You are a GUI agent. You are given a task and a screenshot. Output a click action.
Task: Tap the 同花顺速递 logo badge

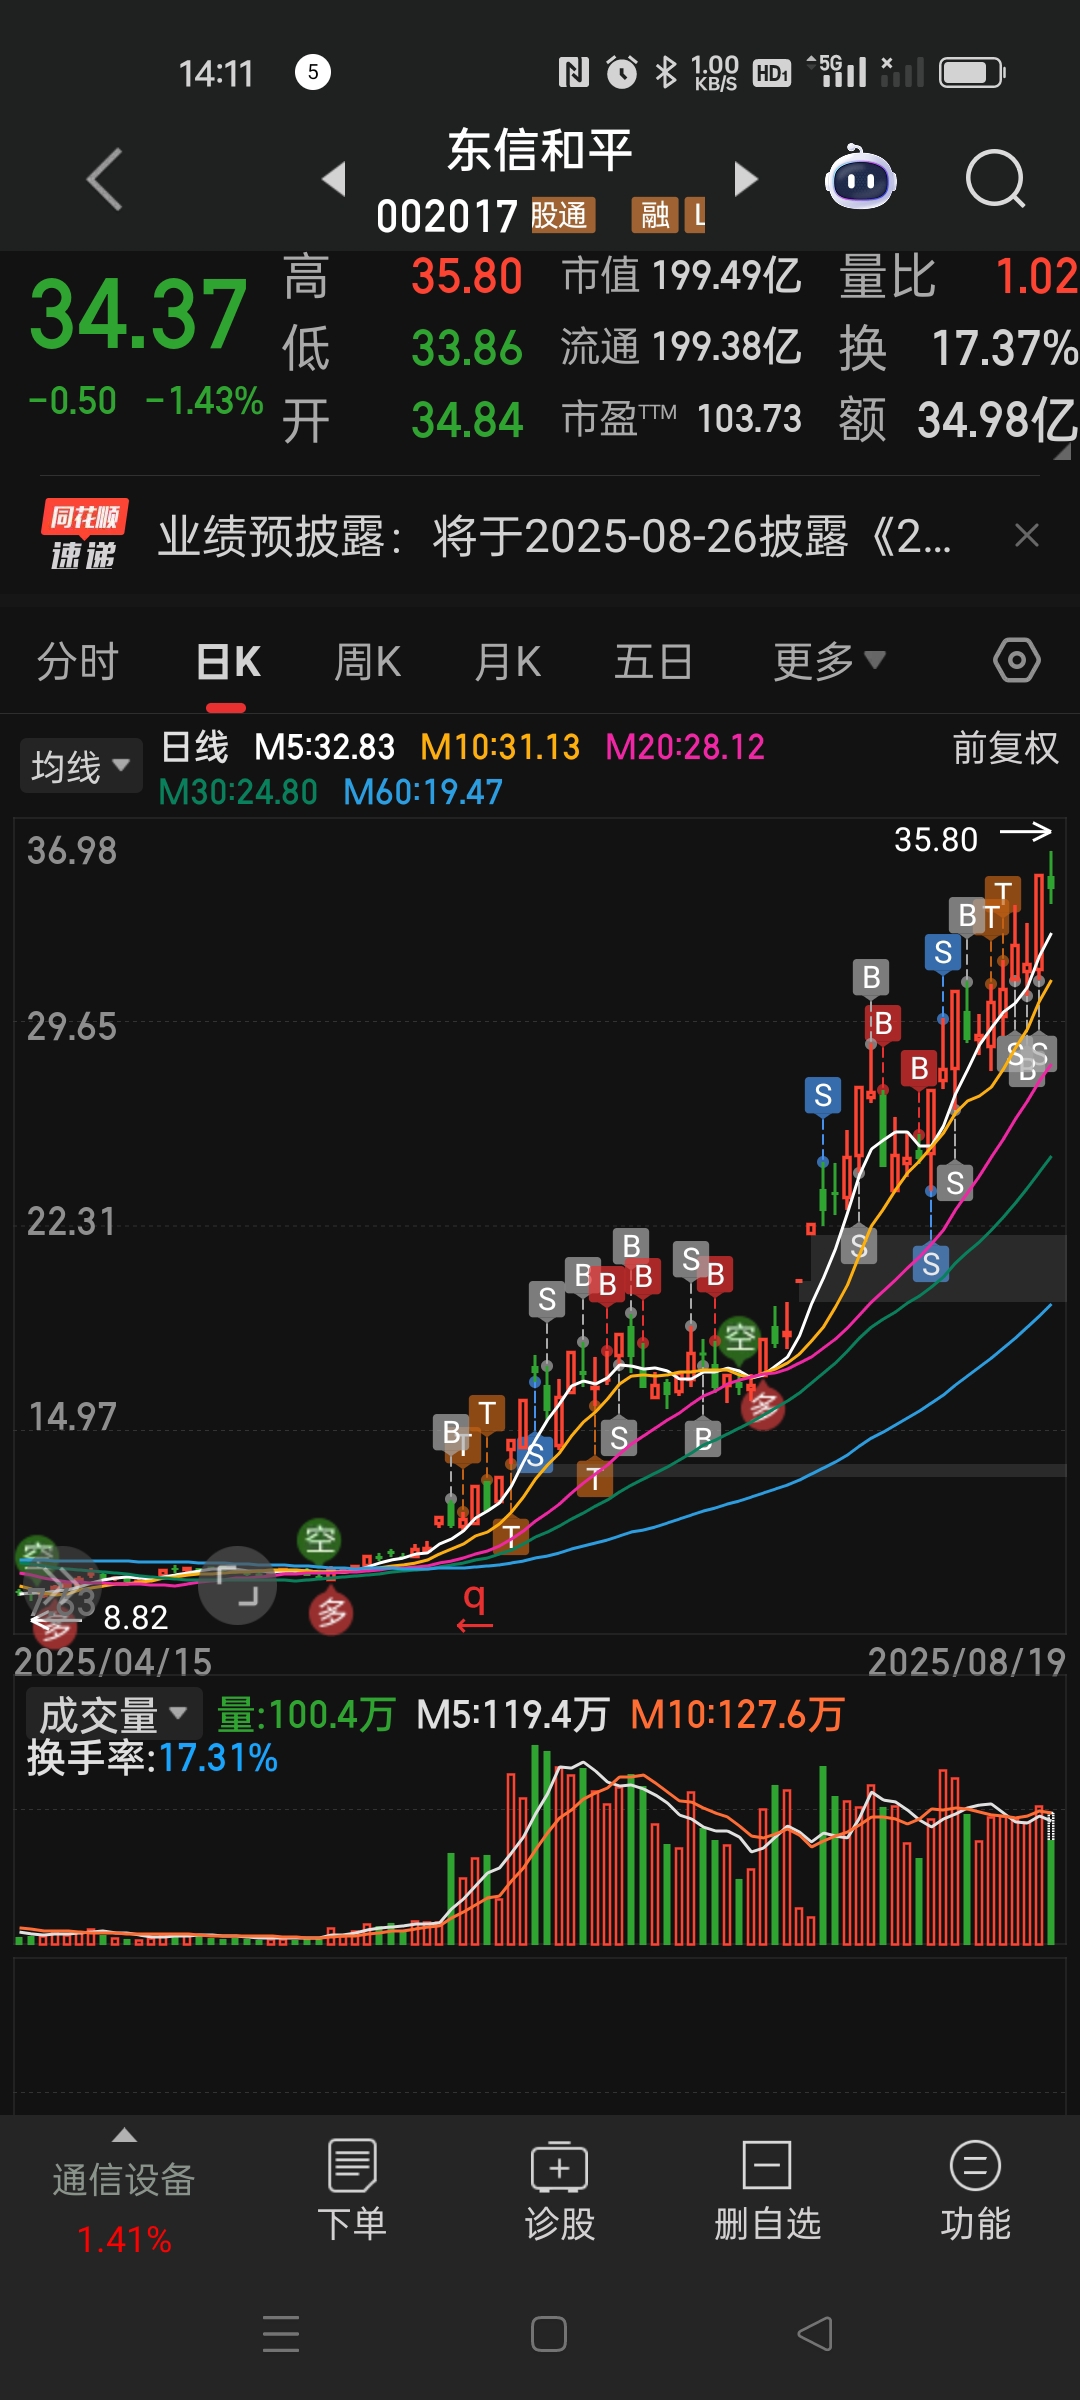pyautogui.click(x=84, y=535)
